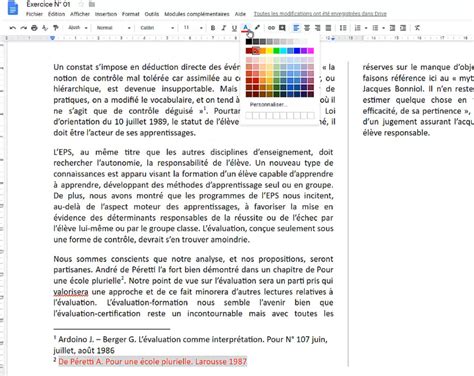Click the bulleted list icon

point(375,28)
